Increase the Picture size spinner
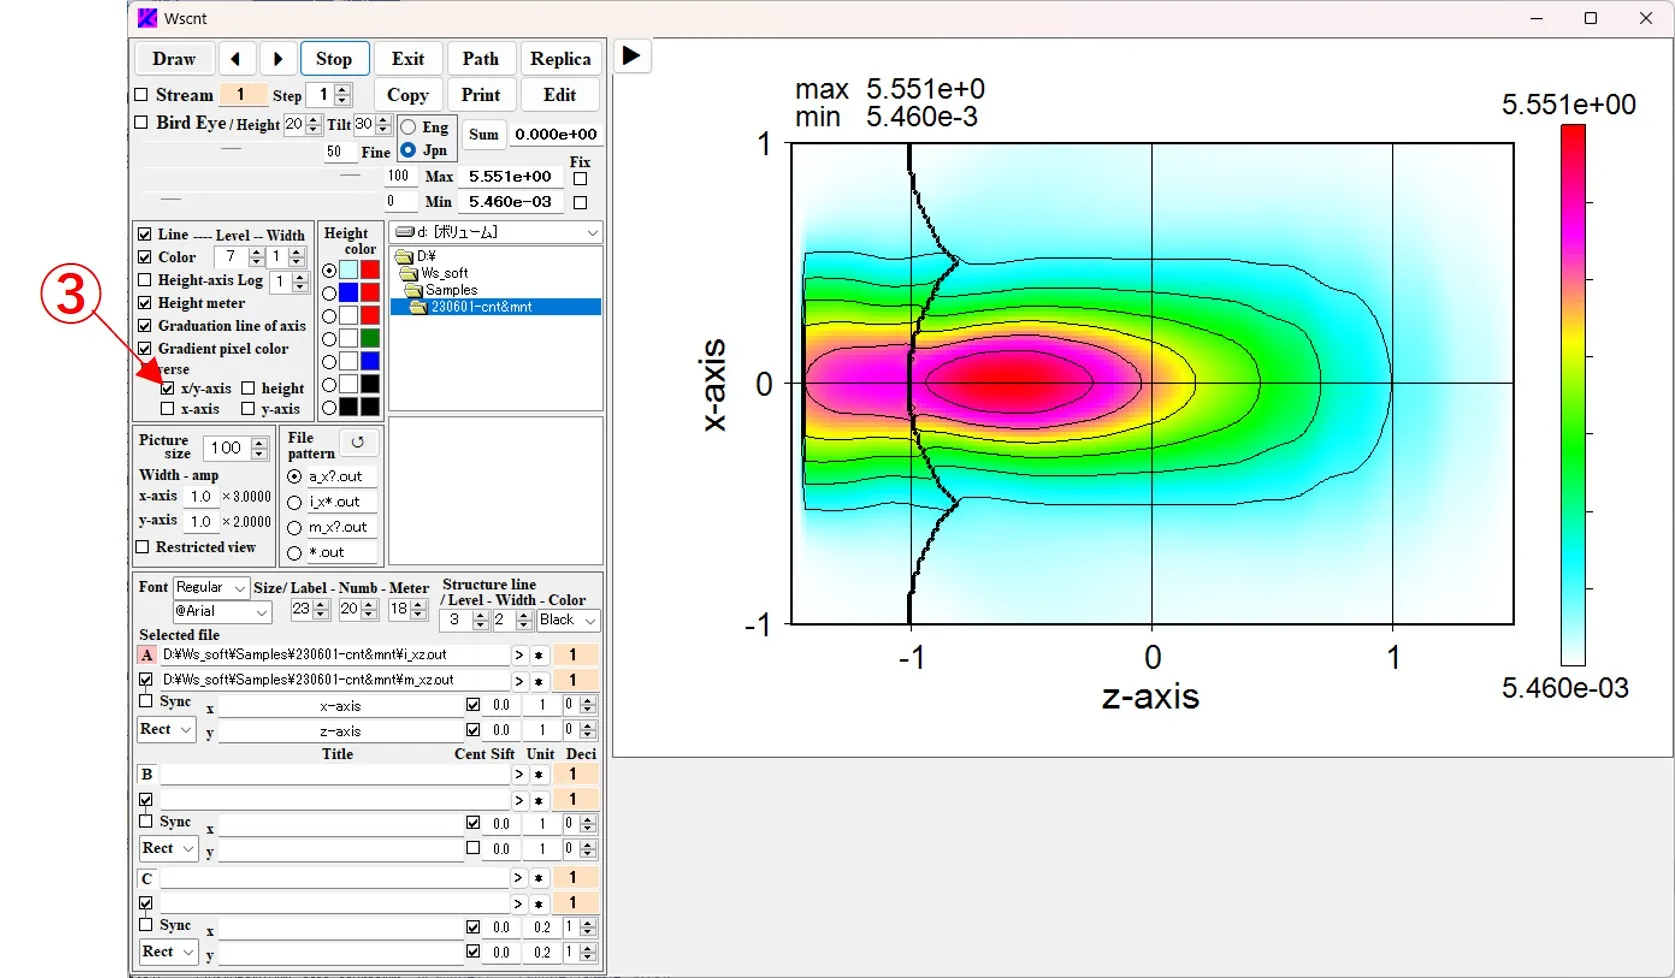Screen dimensions: 1675x978 pyautogui.click(x=260, y=443)
